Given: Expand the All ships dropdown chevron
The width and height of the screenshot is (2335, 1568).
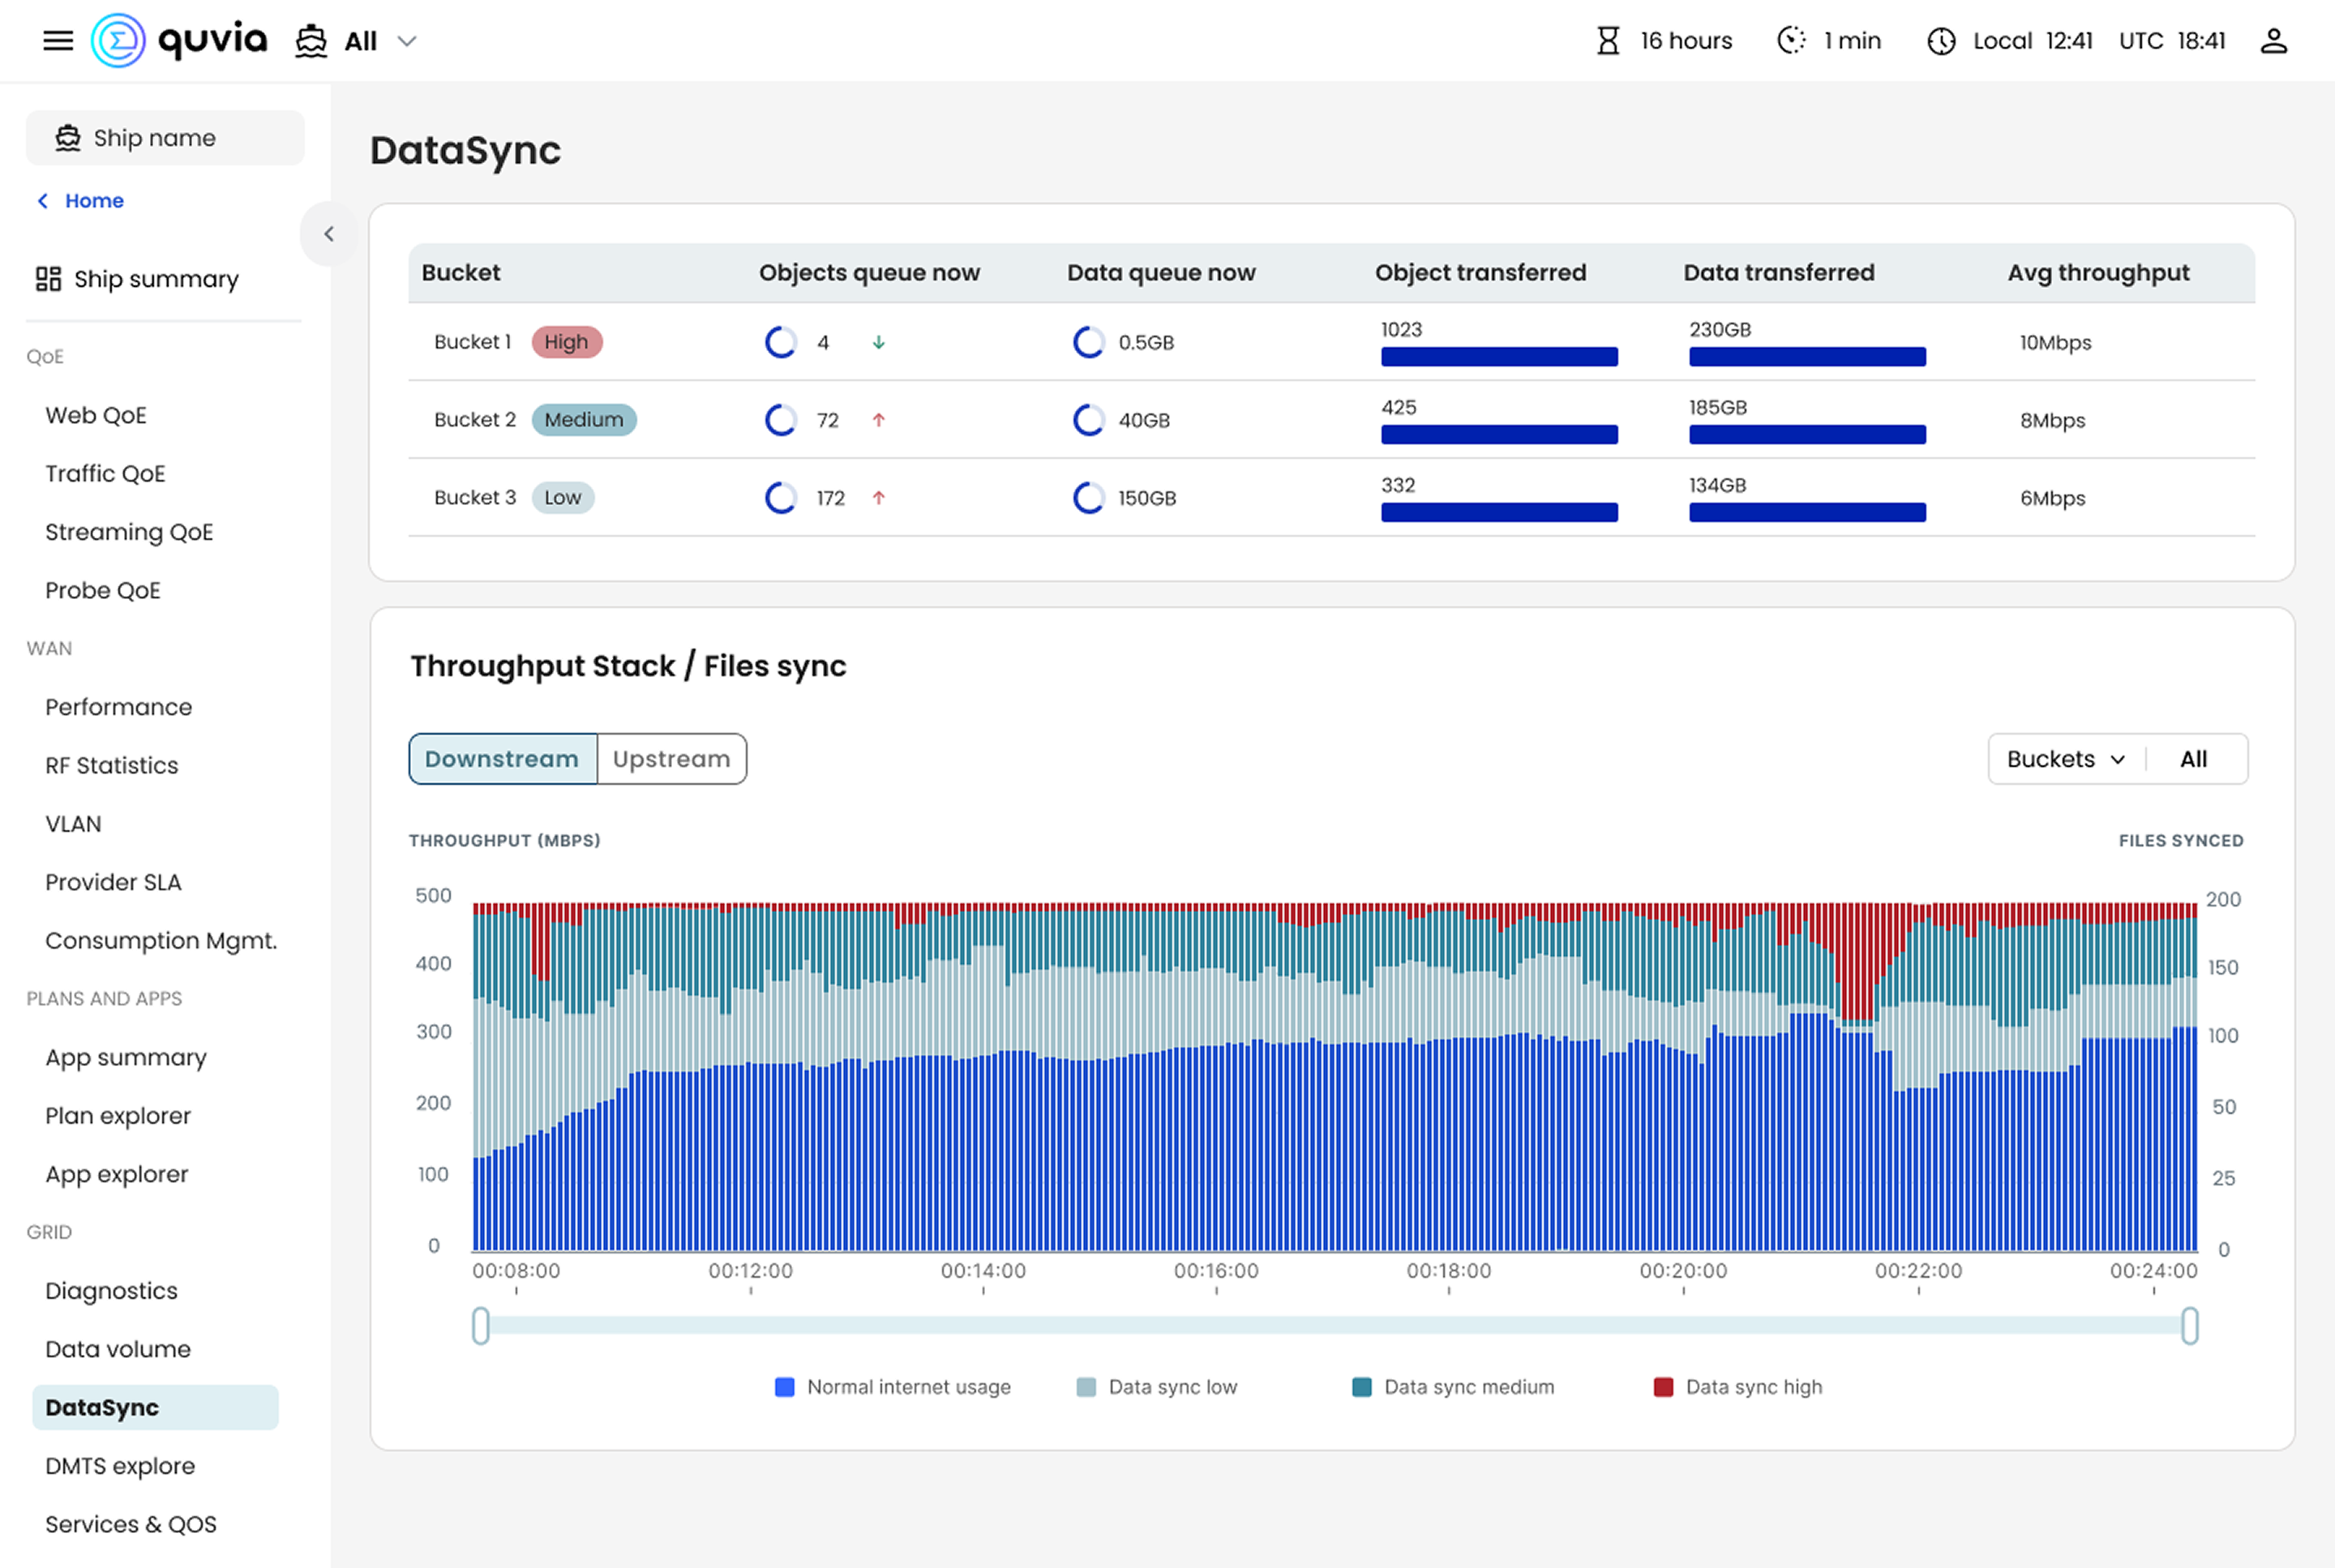Looking at the screenshot, I should pos(407,41).
